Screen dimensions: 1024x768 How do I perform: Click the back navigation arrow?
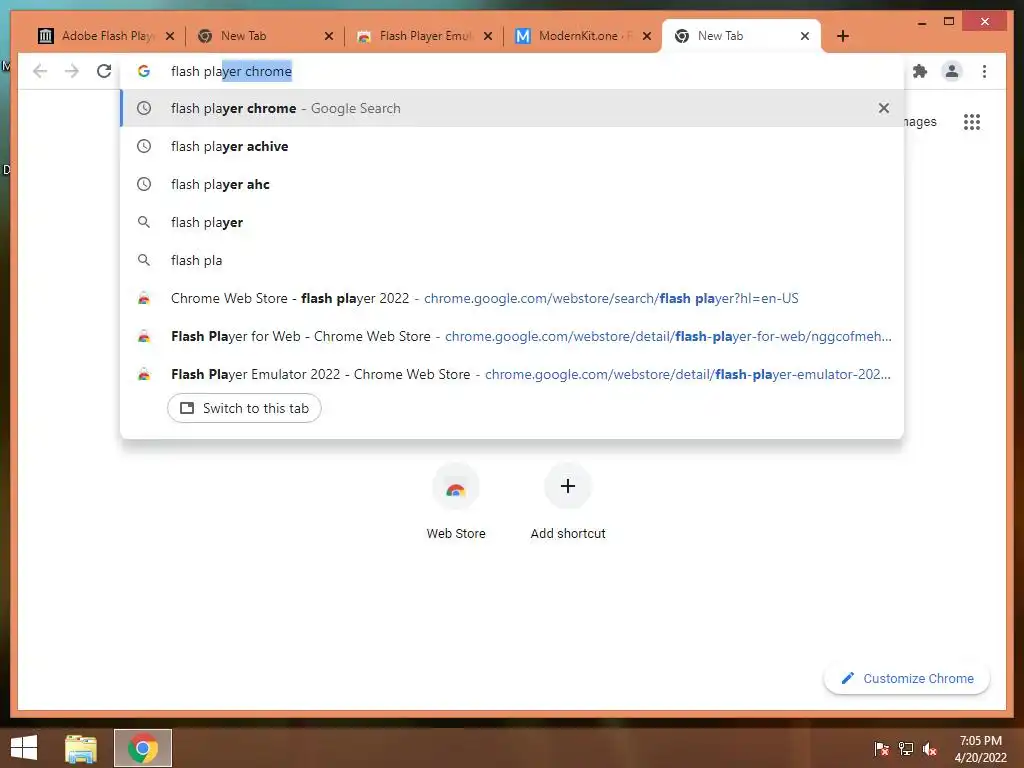(x=40, y=71)
